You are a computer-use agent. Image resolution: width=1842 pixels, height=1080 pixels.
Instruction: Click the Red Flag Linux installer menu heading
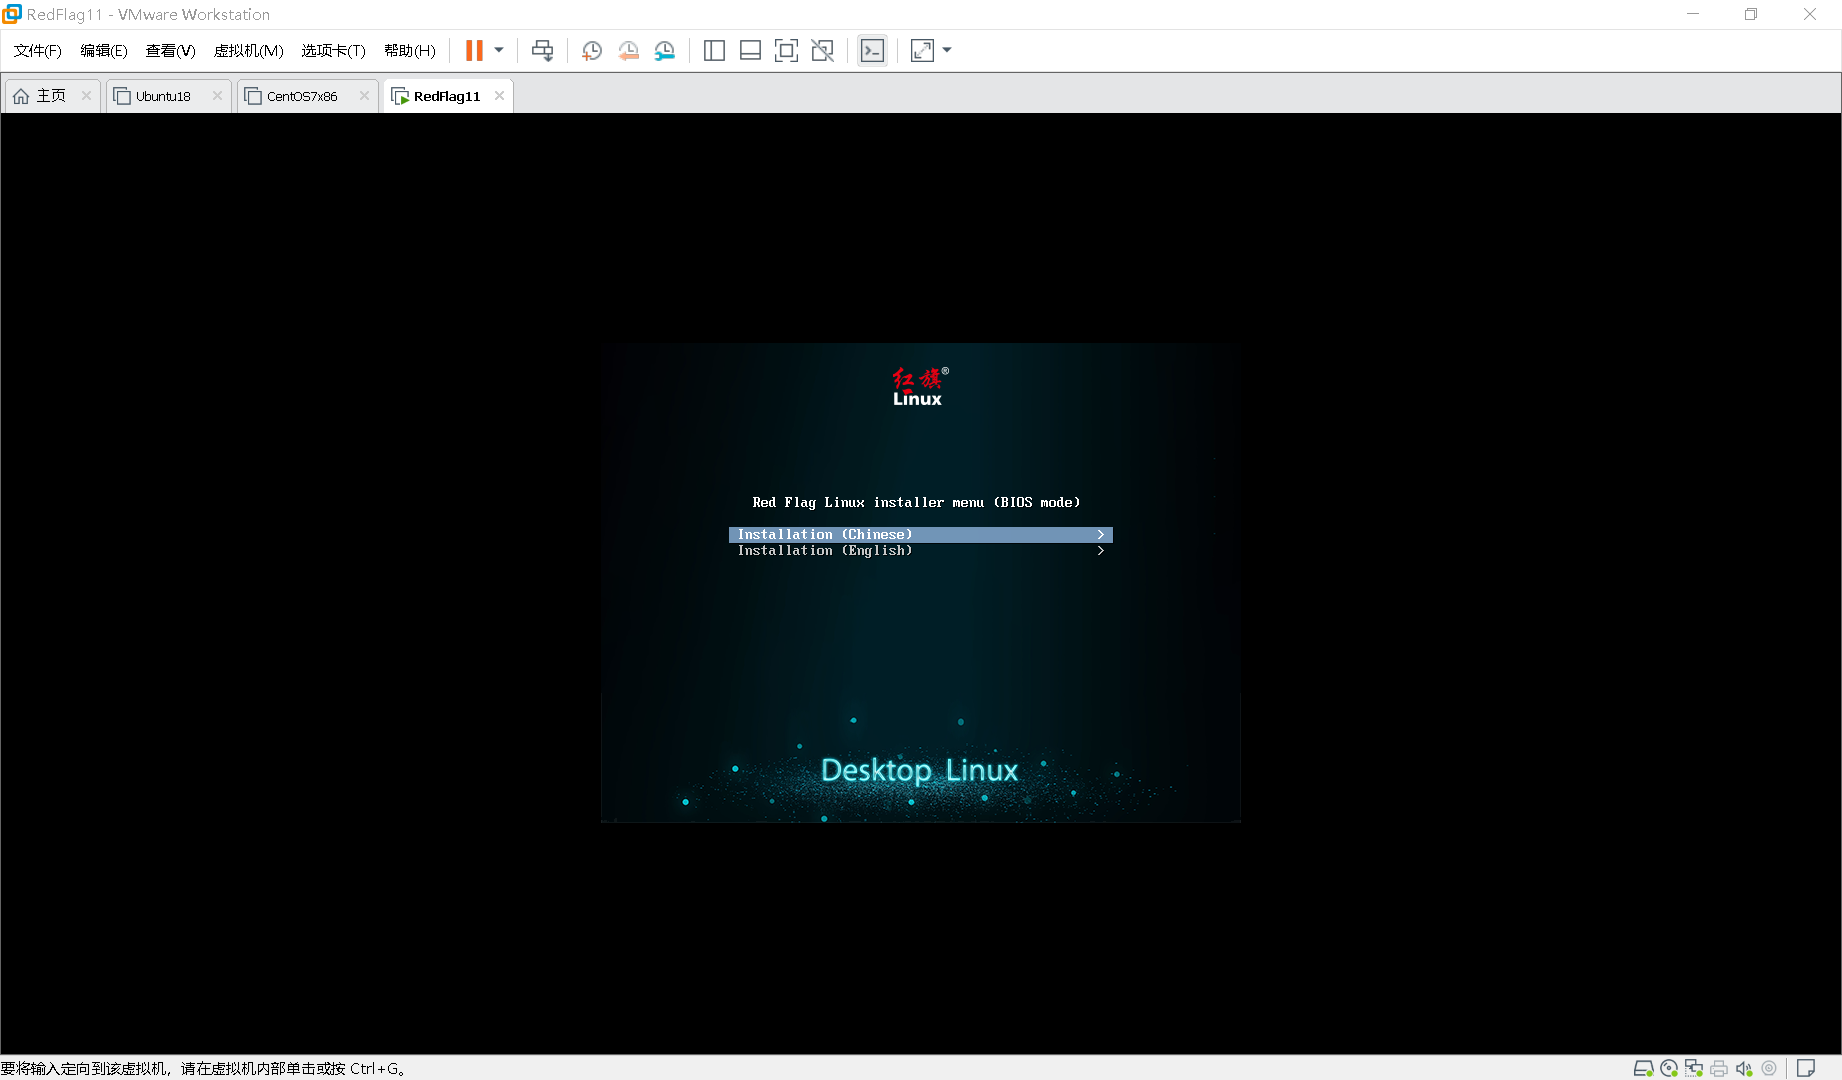click(x=916, y=503)
